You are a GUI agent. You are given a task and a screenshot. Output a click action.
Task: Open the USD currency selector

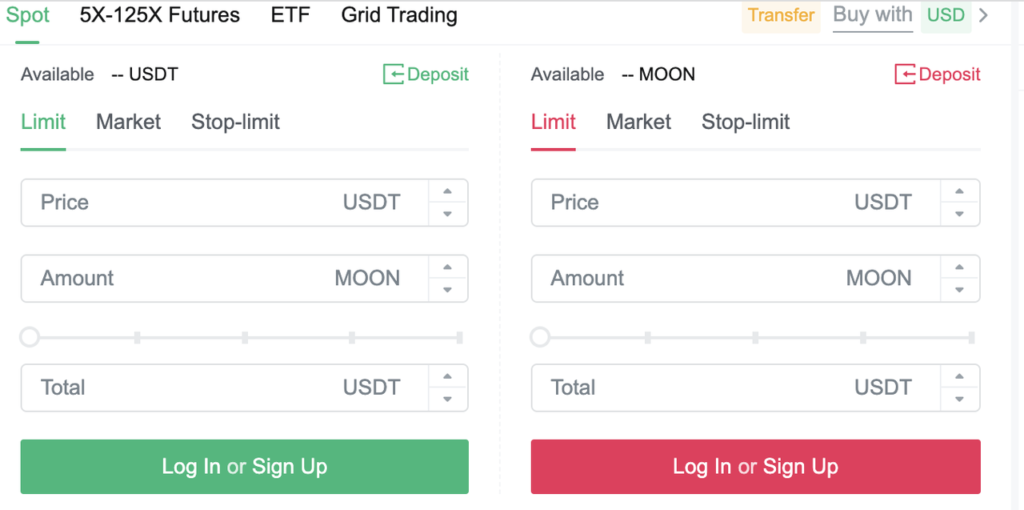coord(946,16)
